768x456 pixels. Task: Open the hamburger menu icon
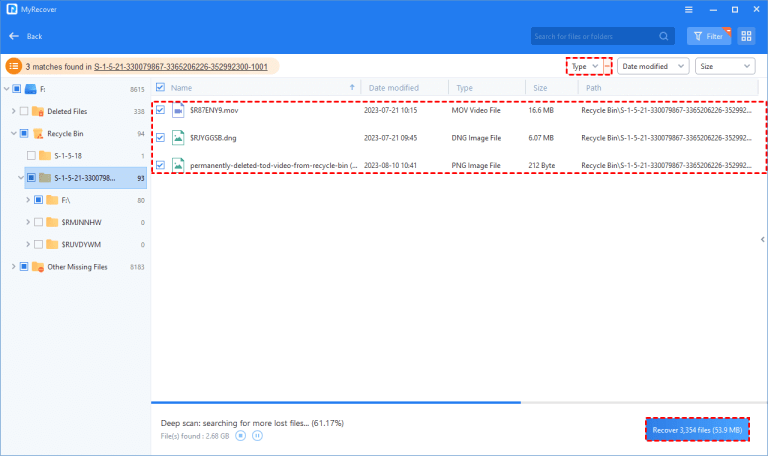(689, 9)
